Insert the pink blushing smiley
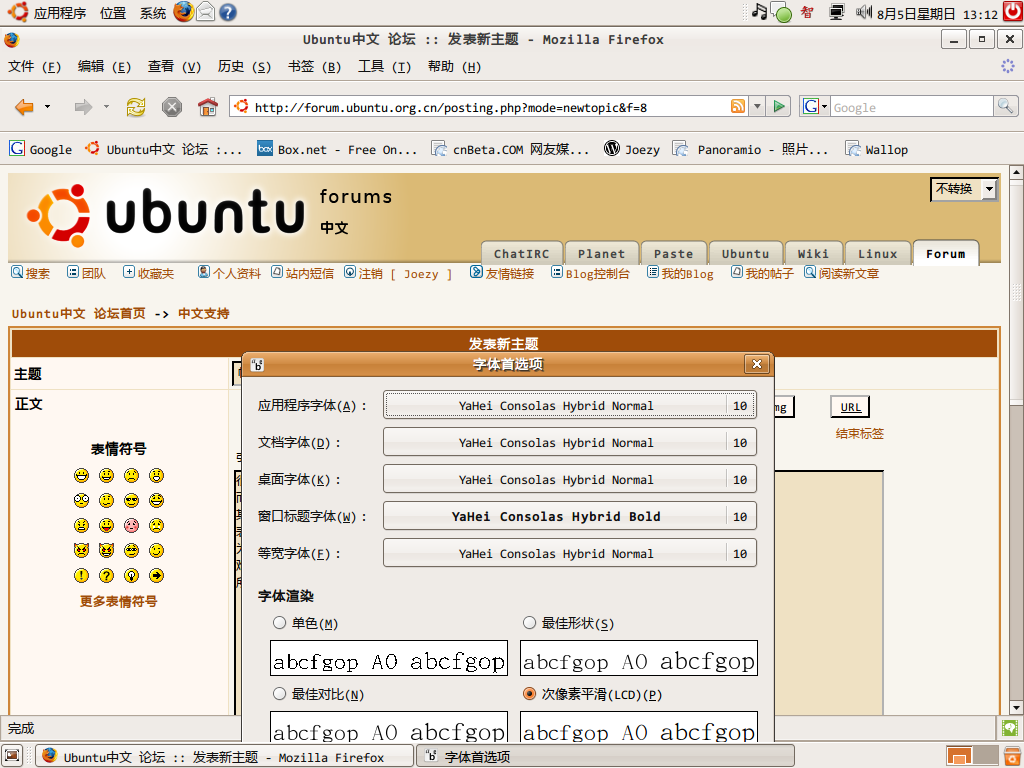 click(x=131, y=525)
